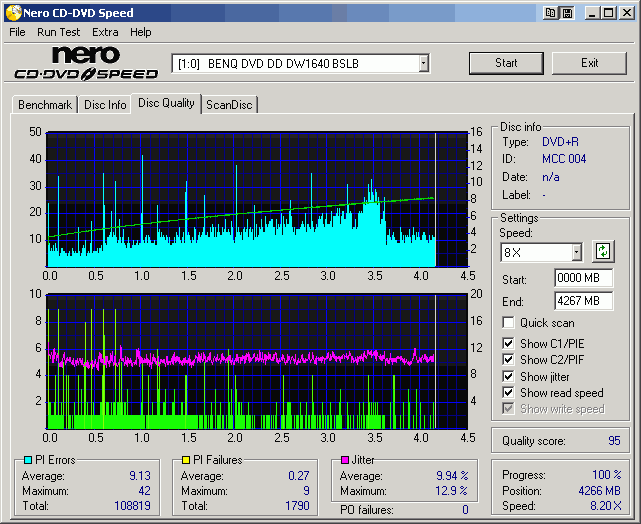This screenshot has width=641, height=524.
Task: Click the End position input field
Action: click(x=583, y=301)
